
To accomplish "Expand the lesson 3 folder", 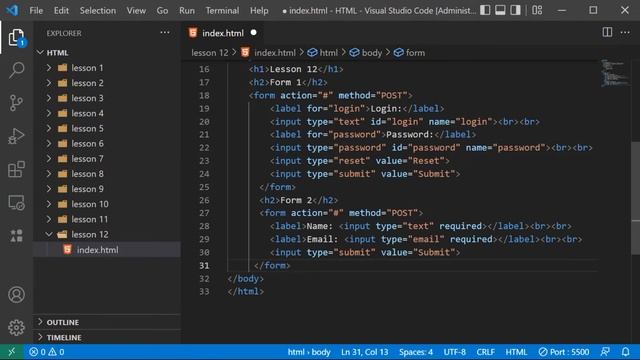I will click(49, 98).
